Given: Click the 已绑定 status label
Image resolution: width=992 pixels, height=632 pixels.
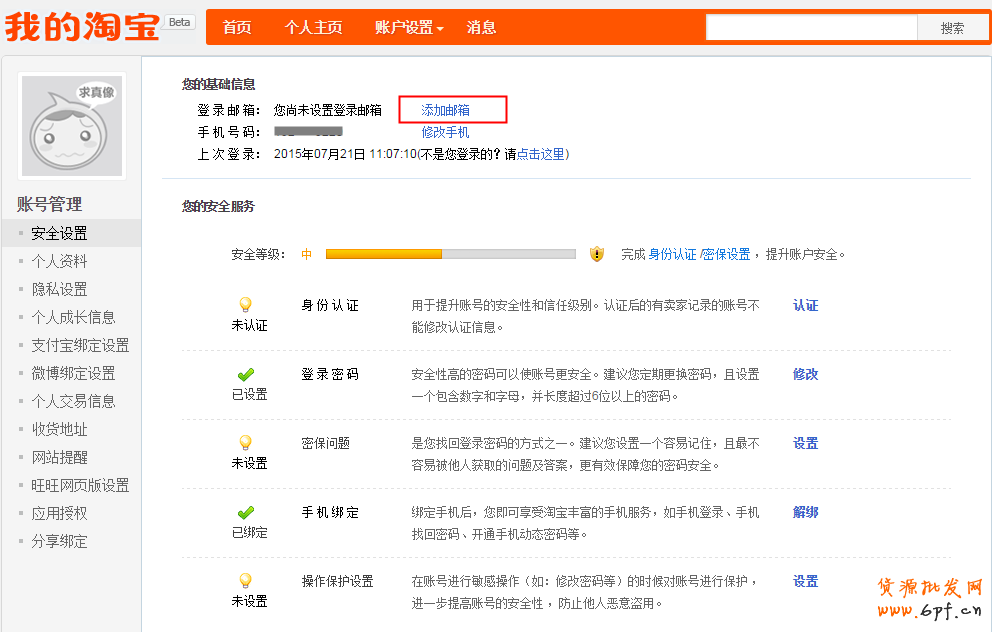Looking at the screenshot, I should 249,533.
